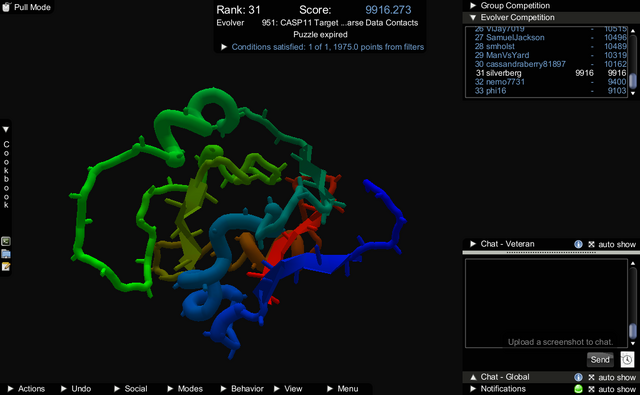The height and width of the screenshot is (395, 640).
Task: Click the Send chat button
Action: tap(600, 359)
